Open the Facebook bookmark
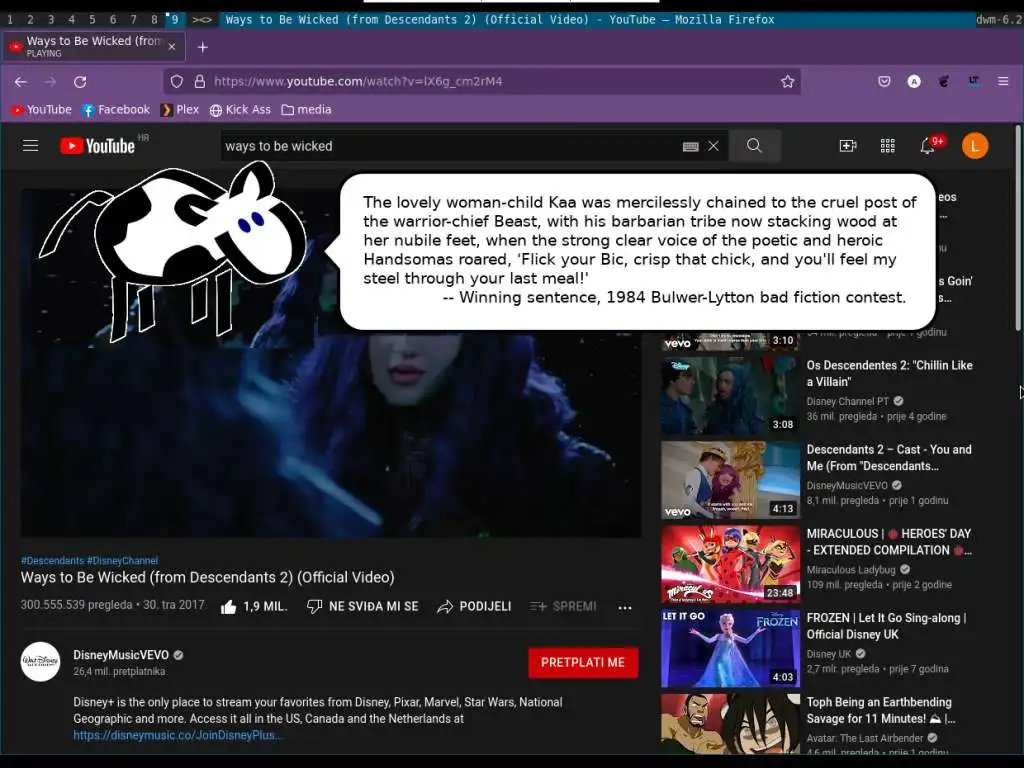The height and width of the screenshot is (768, 1024). pyautogui.click(x=116, y=110)
